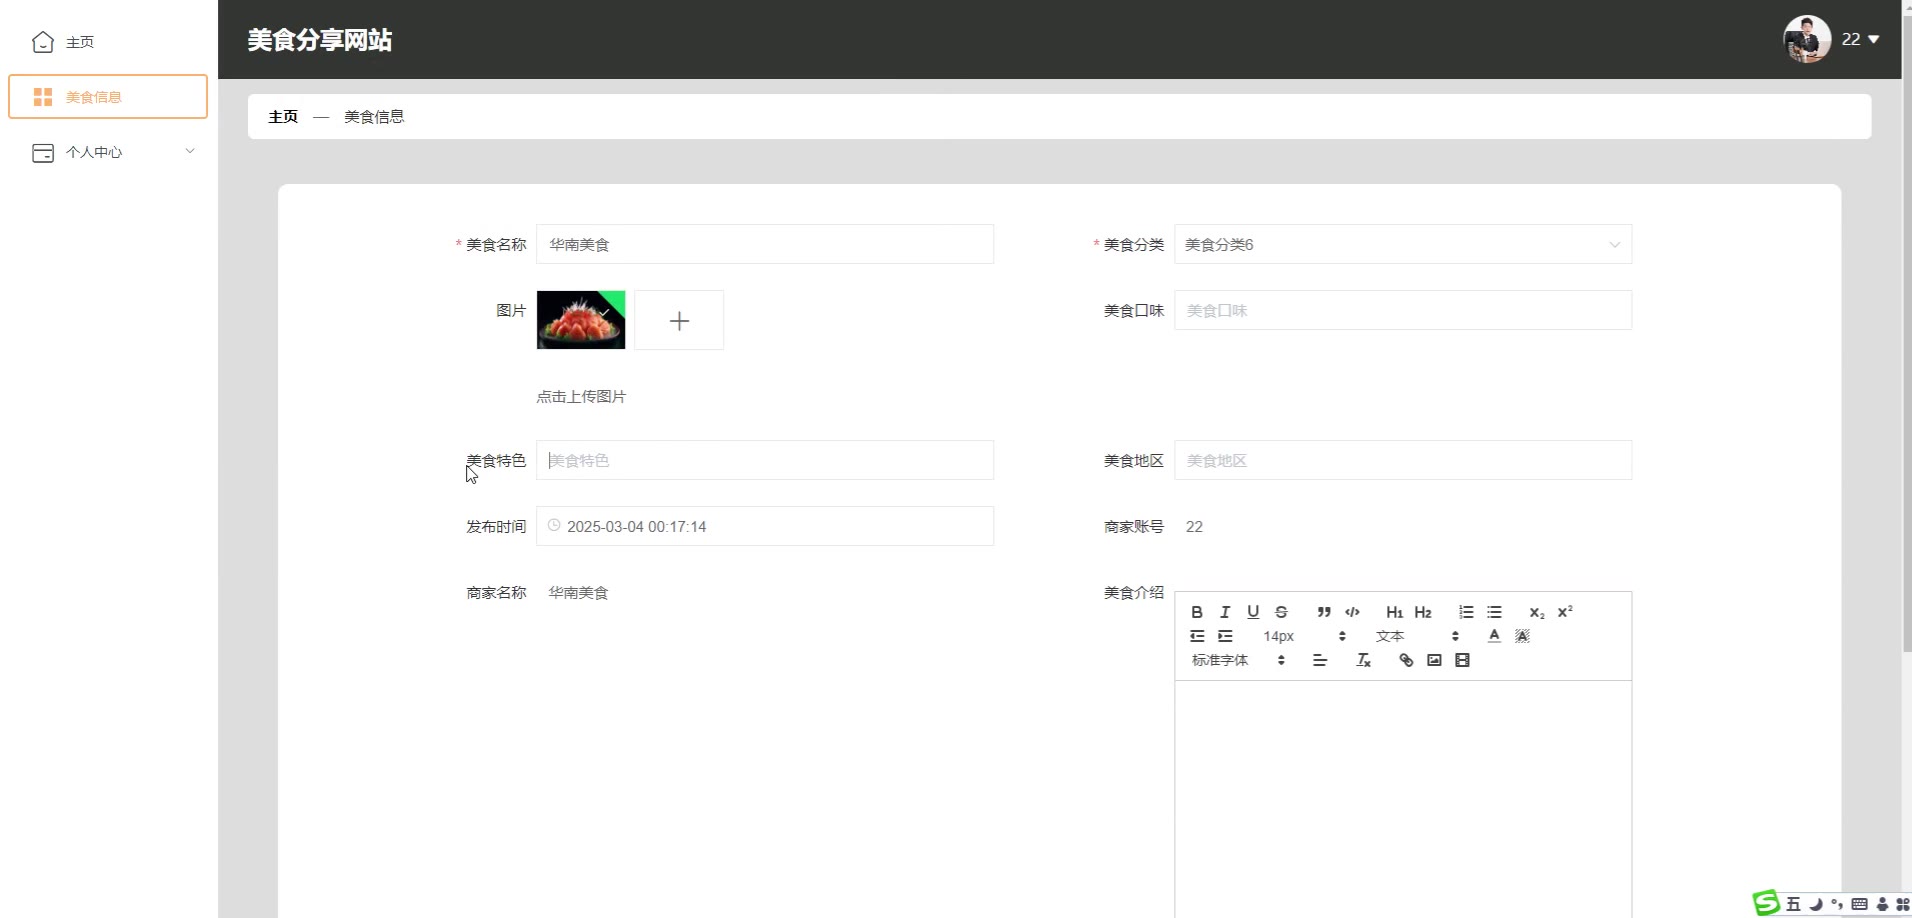Toggle bold formatting in the editor
The image size is (1912, 918).
tap(1196, 612)
